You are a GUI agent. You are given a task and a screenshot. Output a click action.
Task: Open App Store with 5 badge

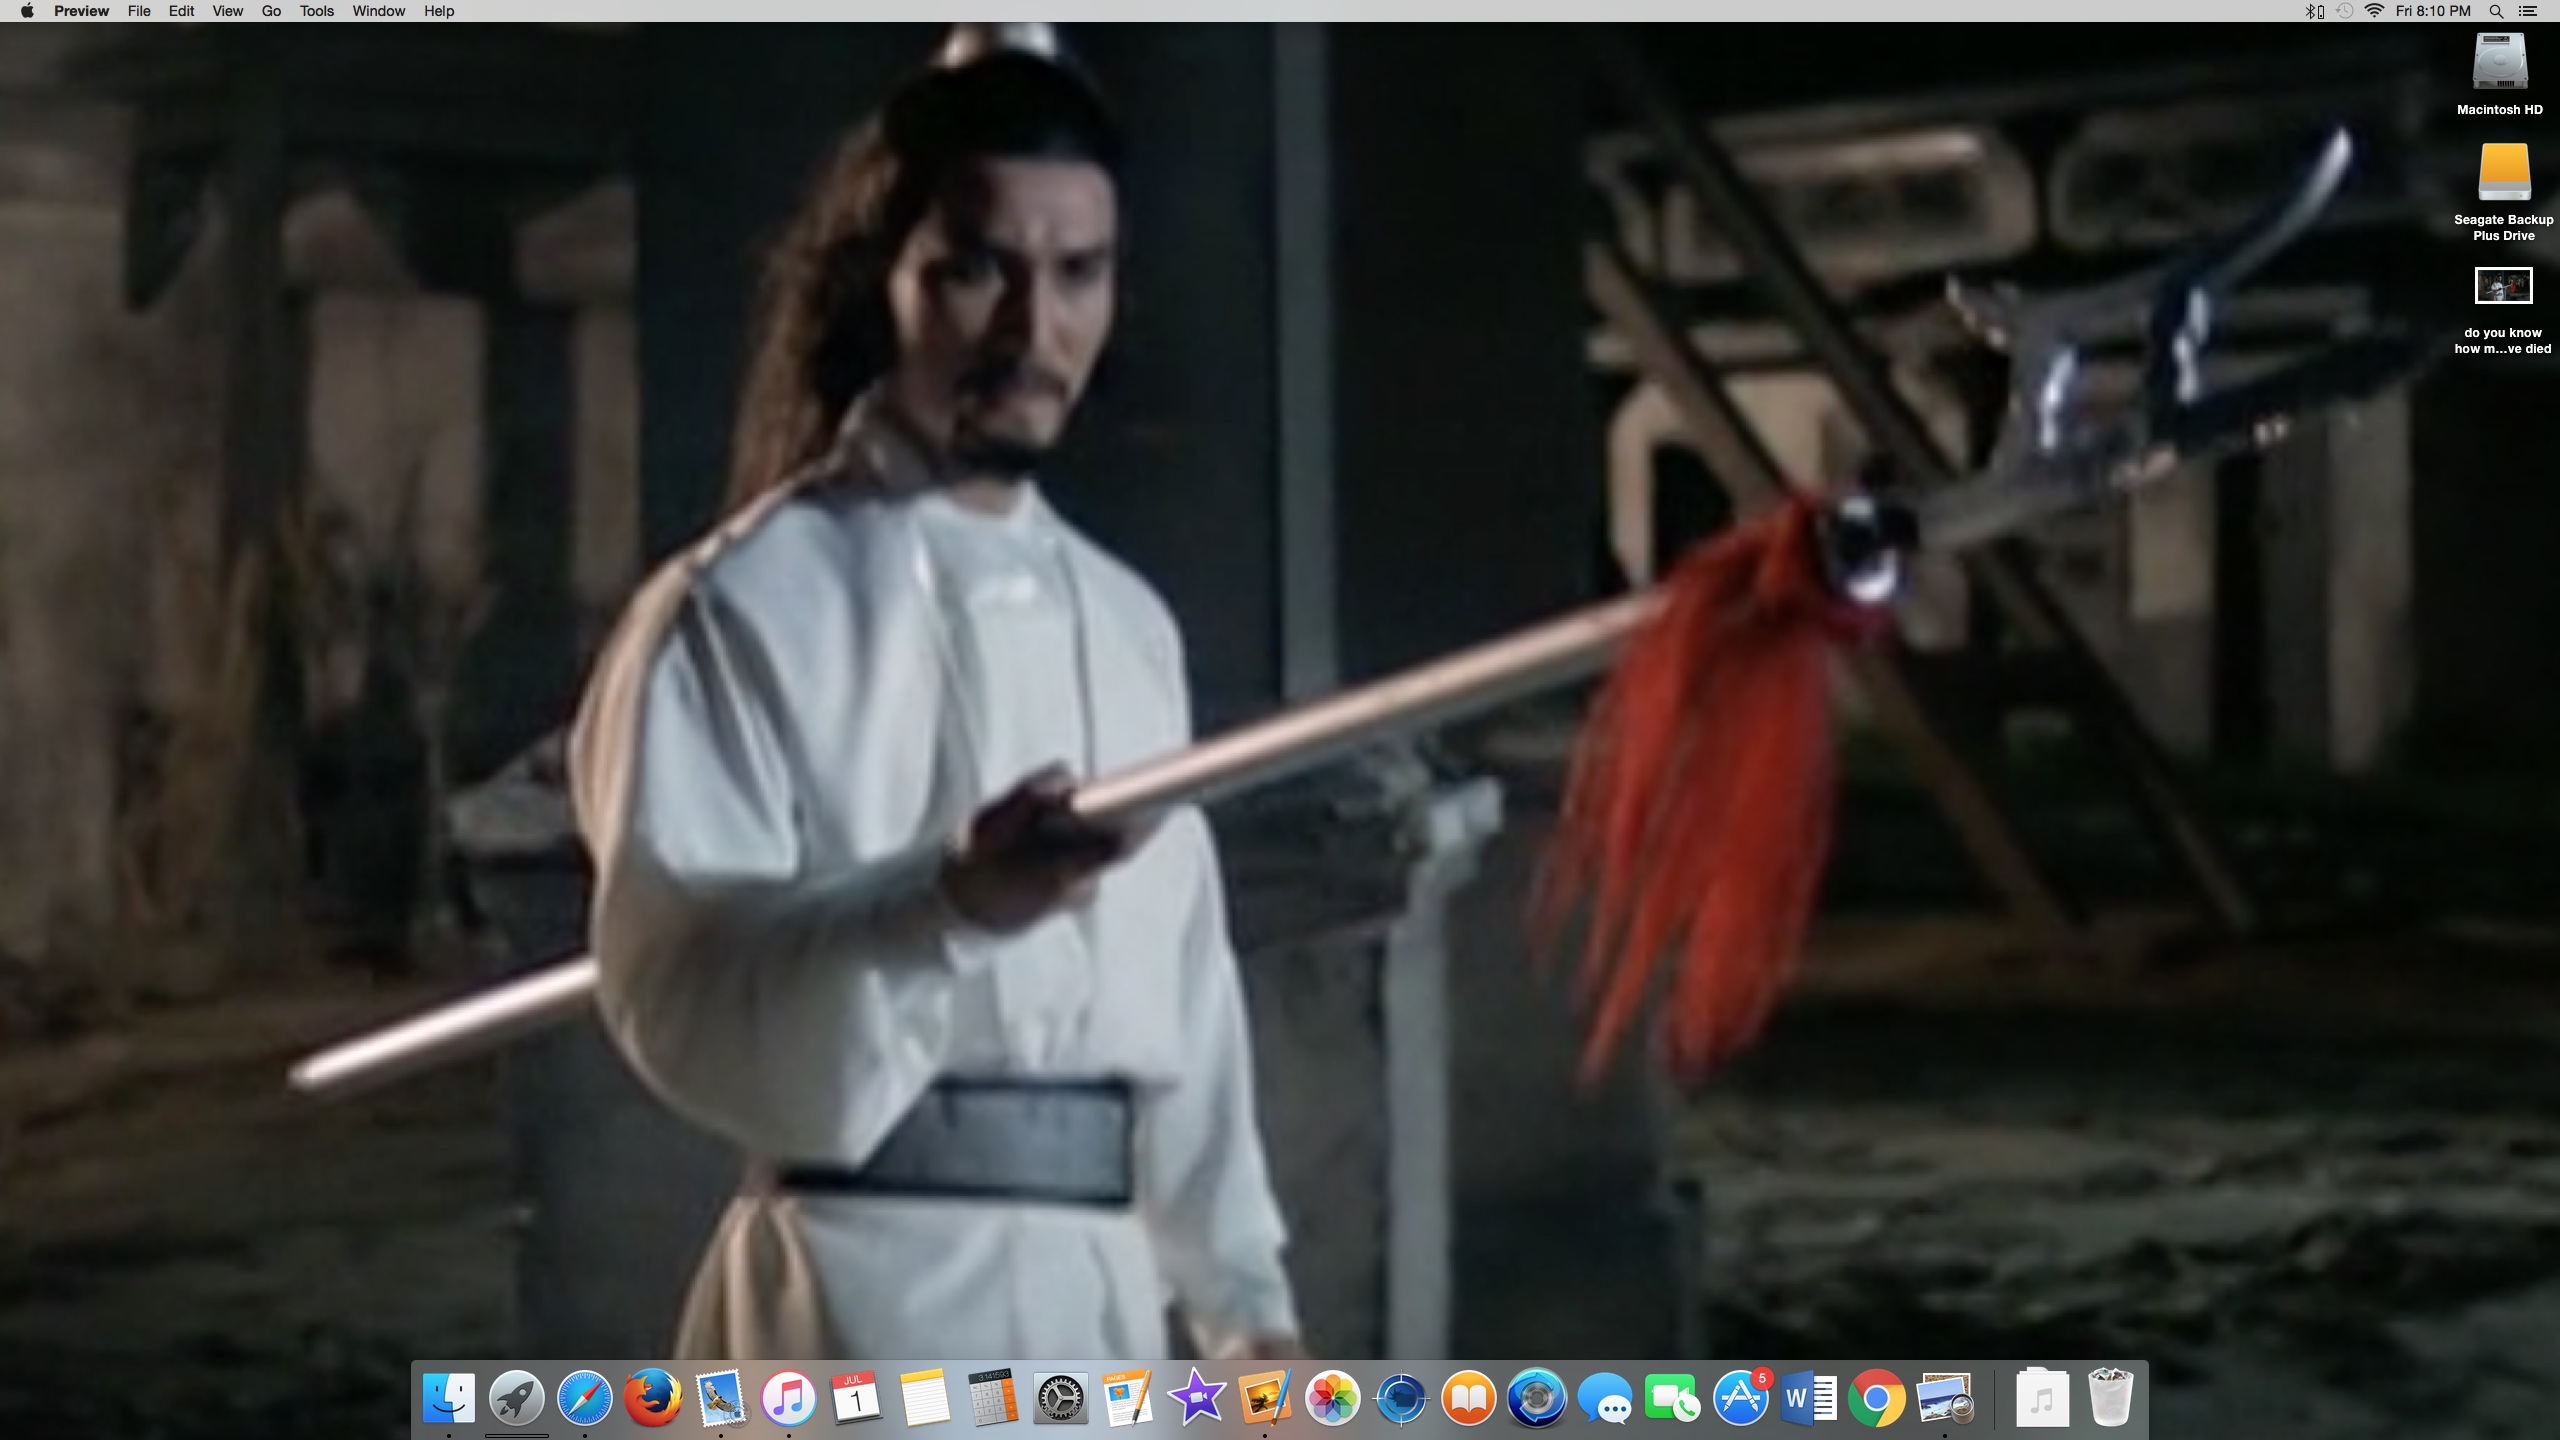tap(1741, 1397)
